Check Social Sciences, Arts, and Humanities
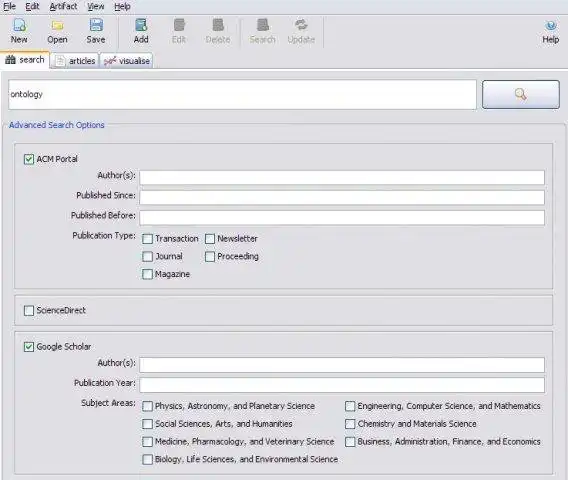The width and height of the screenshot is (568, 480). (147, 424)
